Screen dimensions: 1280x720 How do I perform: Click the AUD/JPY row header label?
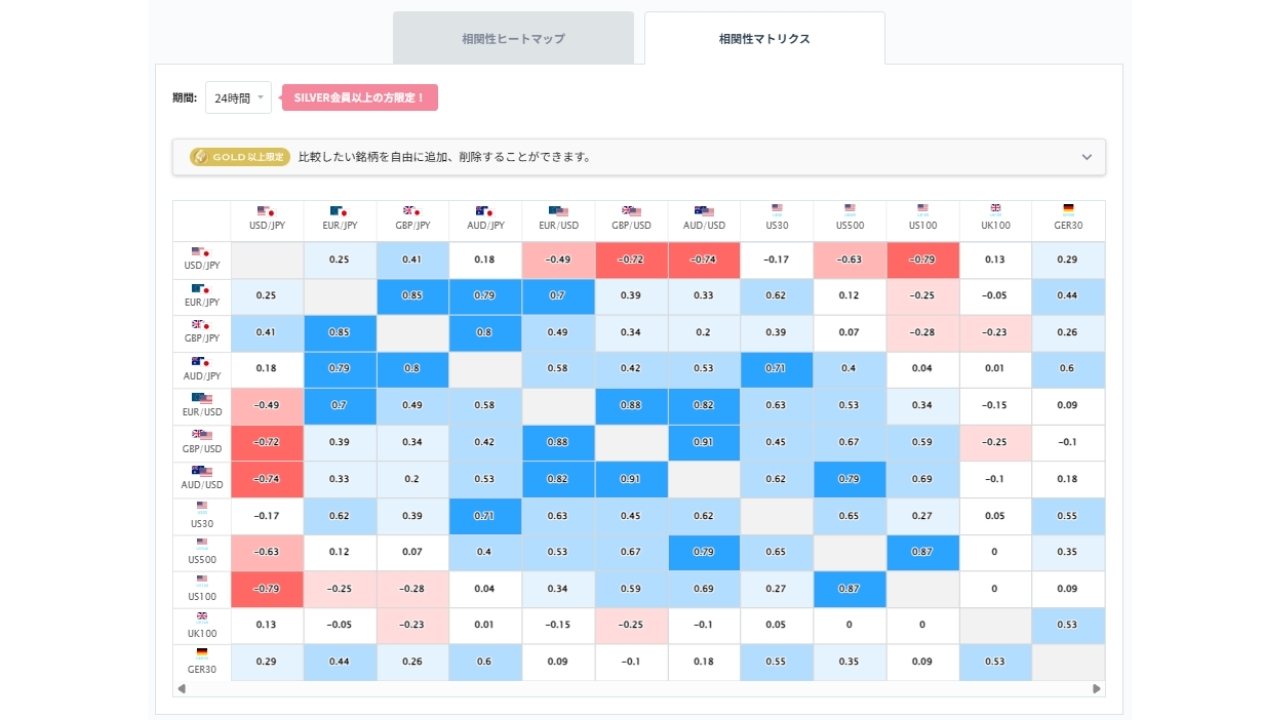tap(202, 376)
